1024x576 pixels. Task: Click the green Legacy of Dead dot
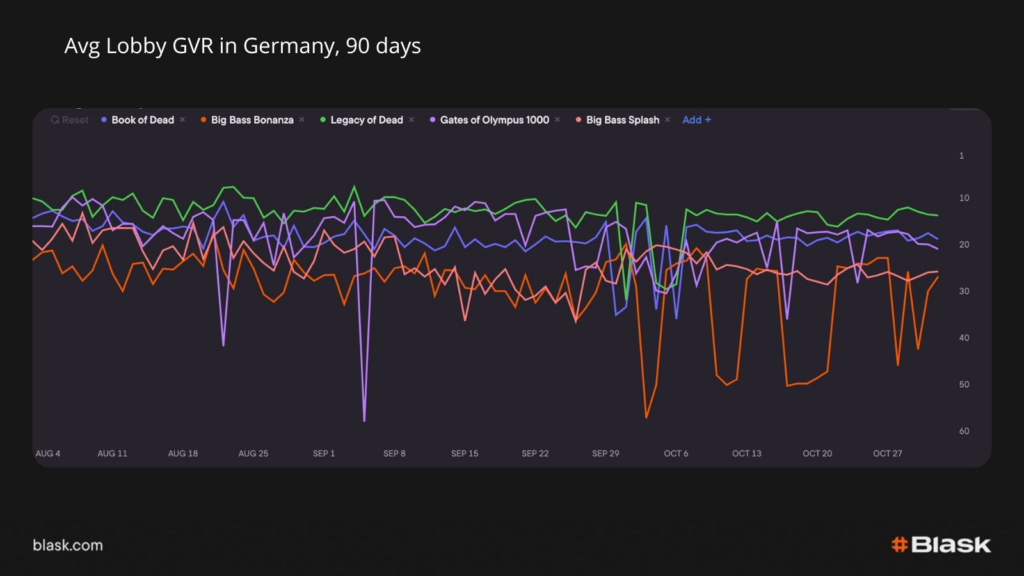(323, 120)
